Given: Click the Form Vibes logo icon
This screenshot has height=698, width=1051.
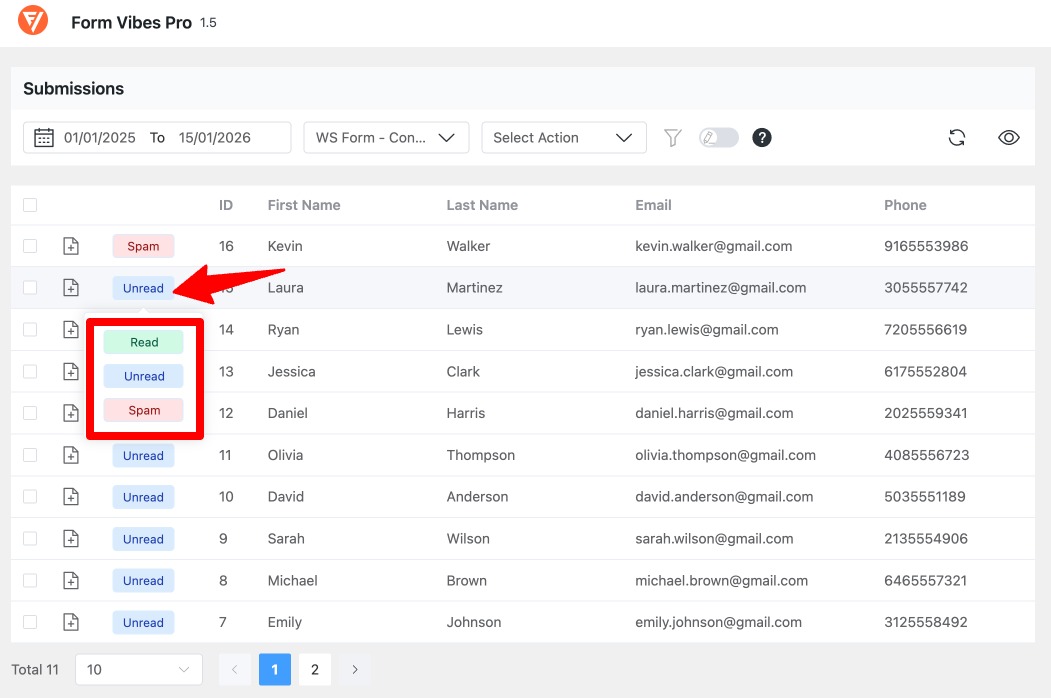Looking at the screenshot, I should [x=33, y=20].
